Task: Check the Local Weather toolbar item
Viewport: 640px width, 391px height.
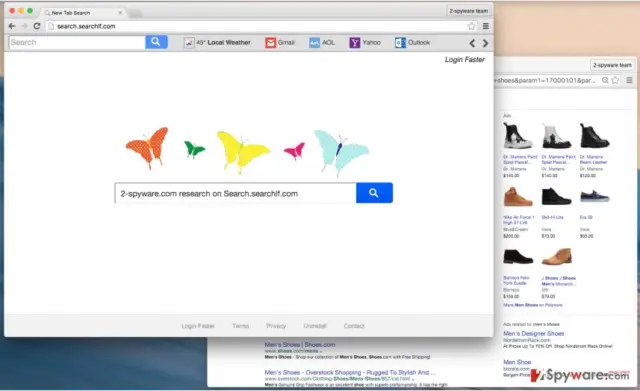Action: [x=217, y=42]
